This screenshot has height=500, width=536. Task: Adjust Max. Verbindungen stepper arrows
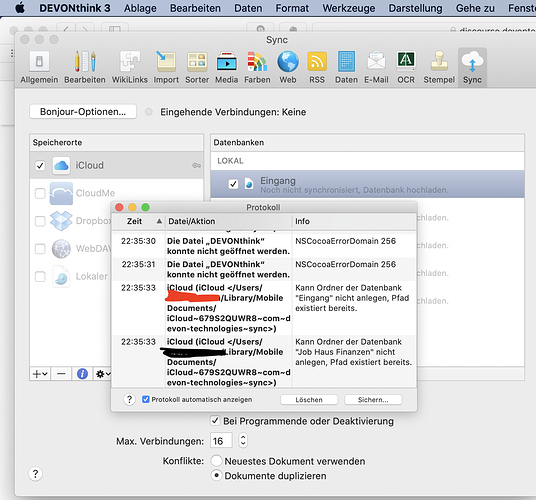(243, 440)
